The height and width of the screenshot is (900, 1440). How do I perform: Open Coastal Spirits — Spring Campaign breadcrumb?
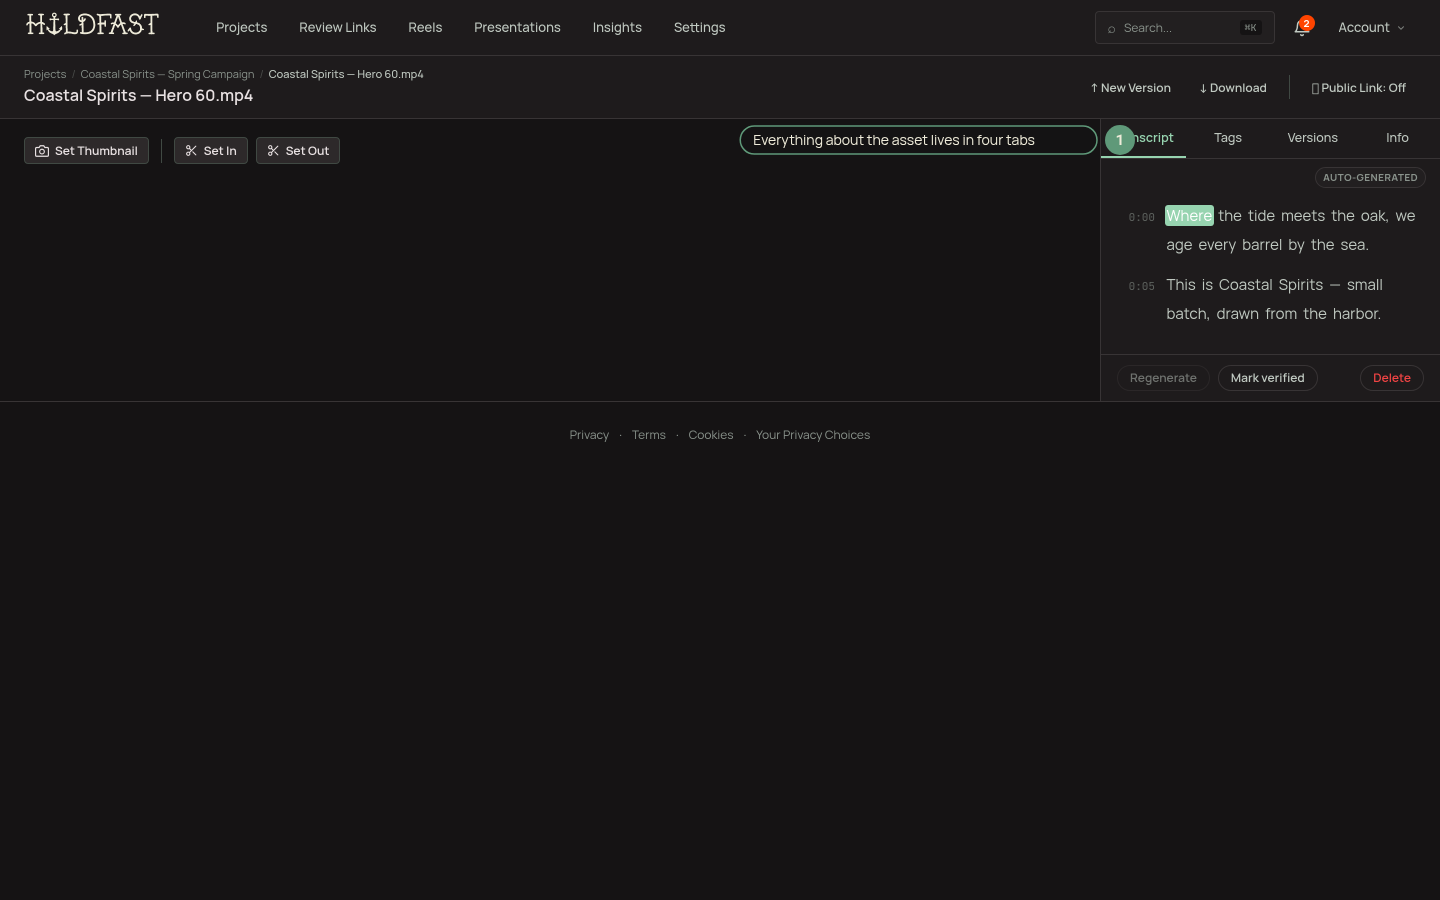coord(167,74)
